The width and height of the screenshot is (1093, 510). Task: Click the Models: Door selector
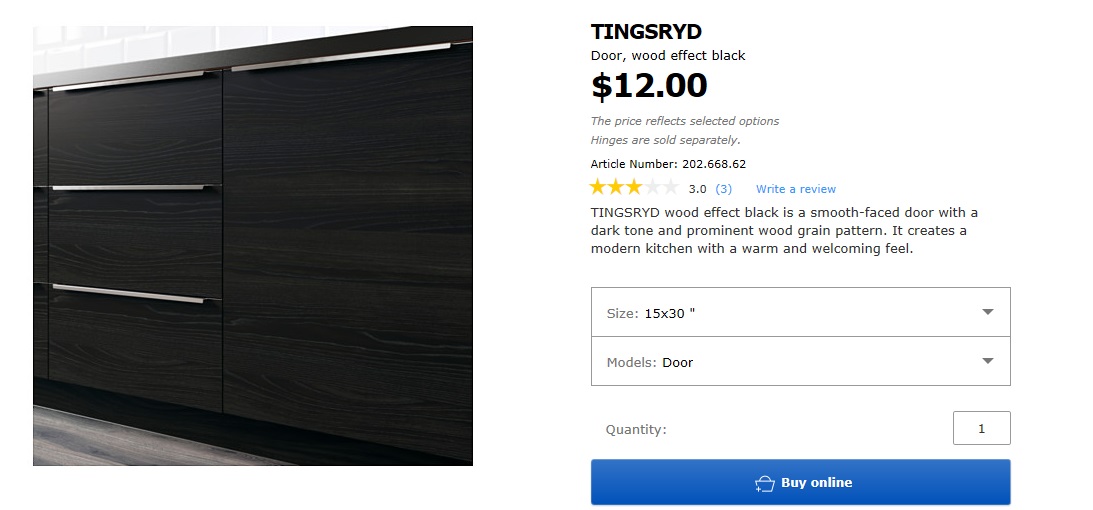(x=800, y=361)
